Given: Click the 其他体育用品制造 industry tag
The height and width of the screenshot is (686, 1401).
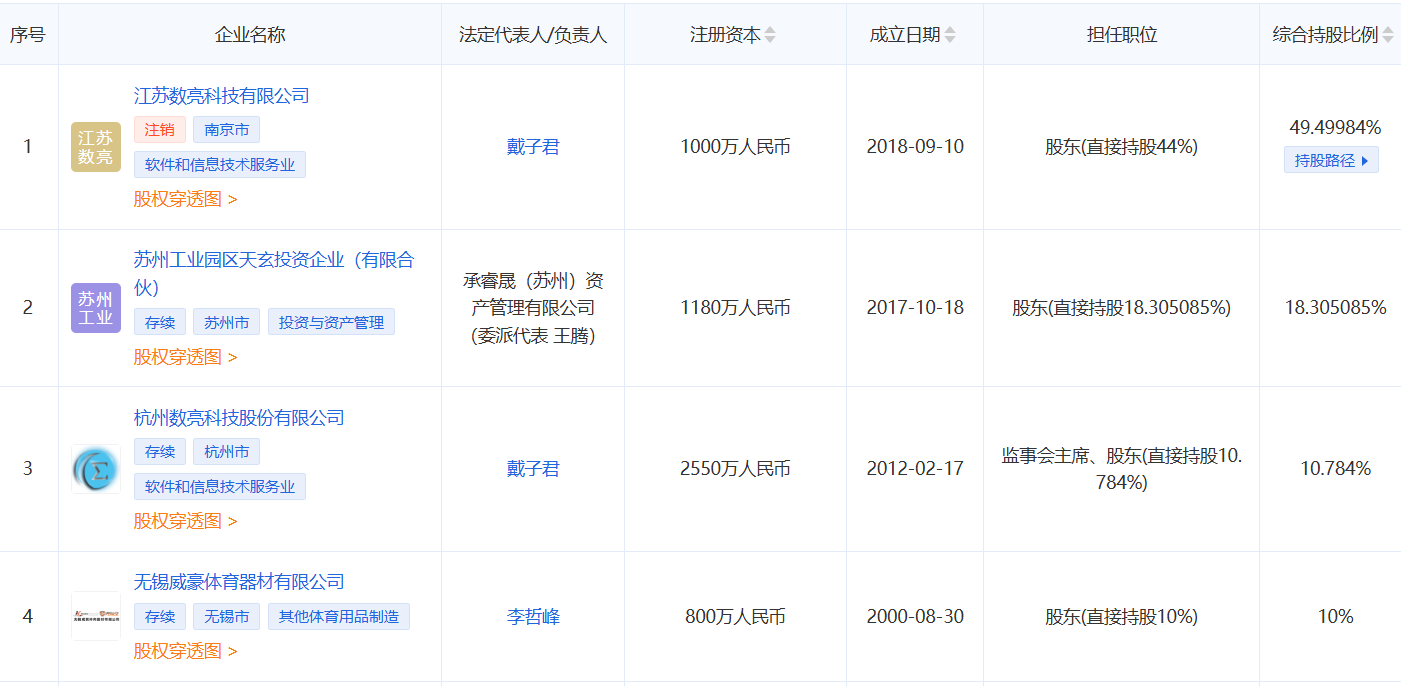Looking at the screenshot, I should 339,617.
